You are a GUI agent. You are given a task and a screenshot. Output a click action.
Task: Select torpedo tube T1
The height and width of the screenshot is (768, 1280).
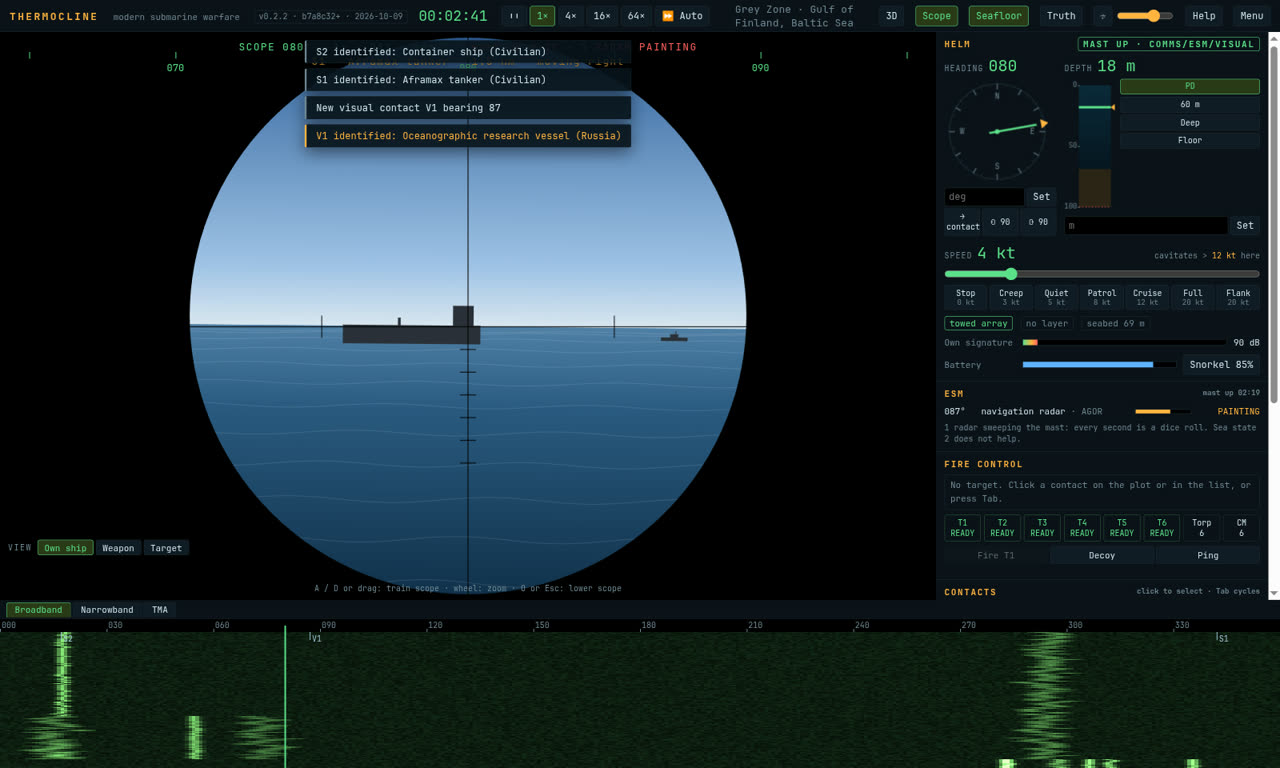pyautogui.click(x=962, y=528)
